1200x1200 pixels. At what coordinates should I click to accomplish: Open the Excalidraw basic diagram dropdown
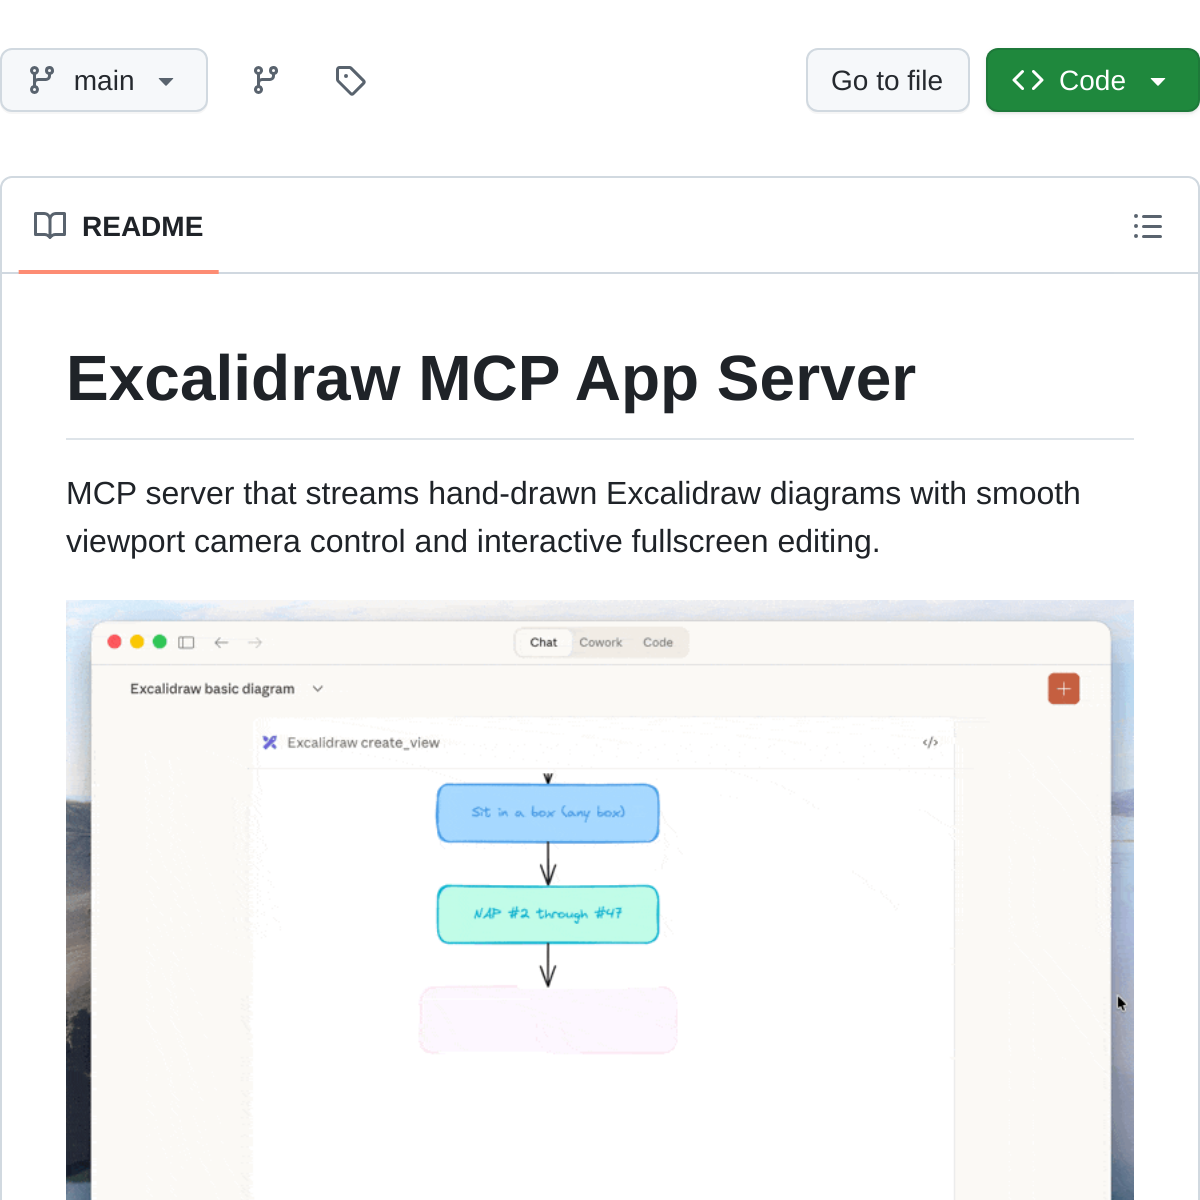[317, 689]
